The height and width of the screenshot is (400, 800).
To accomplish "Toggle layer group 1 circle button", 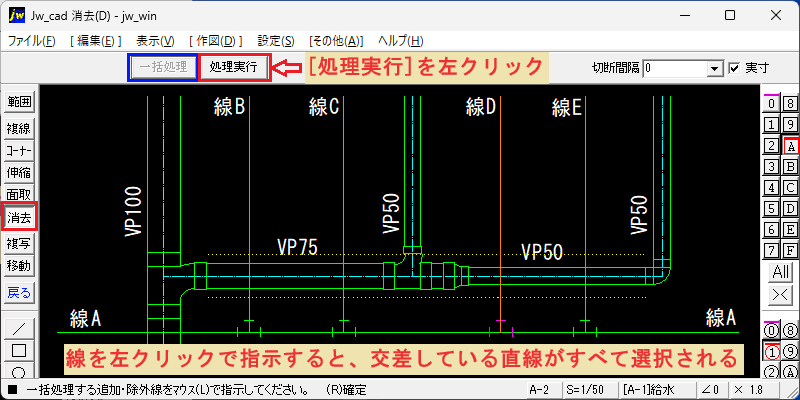I will [771, 351].
